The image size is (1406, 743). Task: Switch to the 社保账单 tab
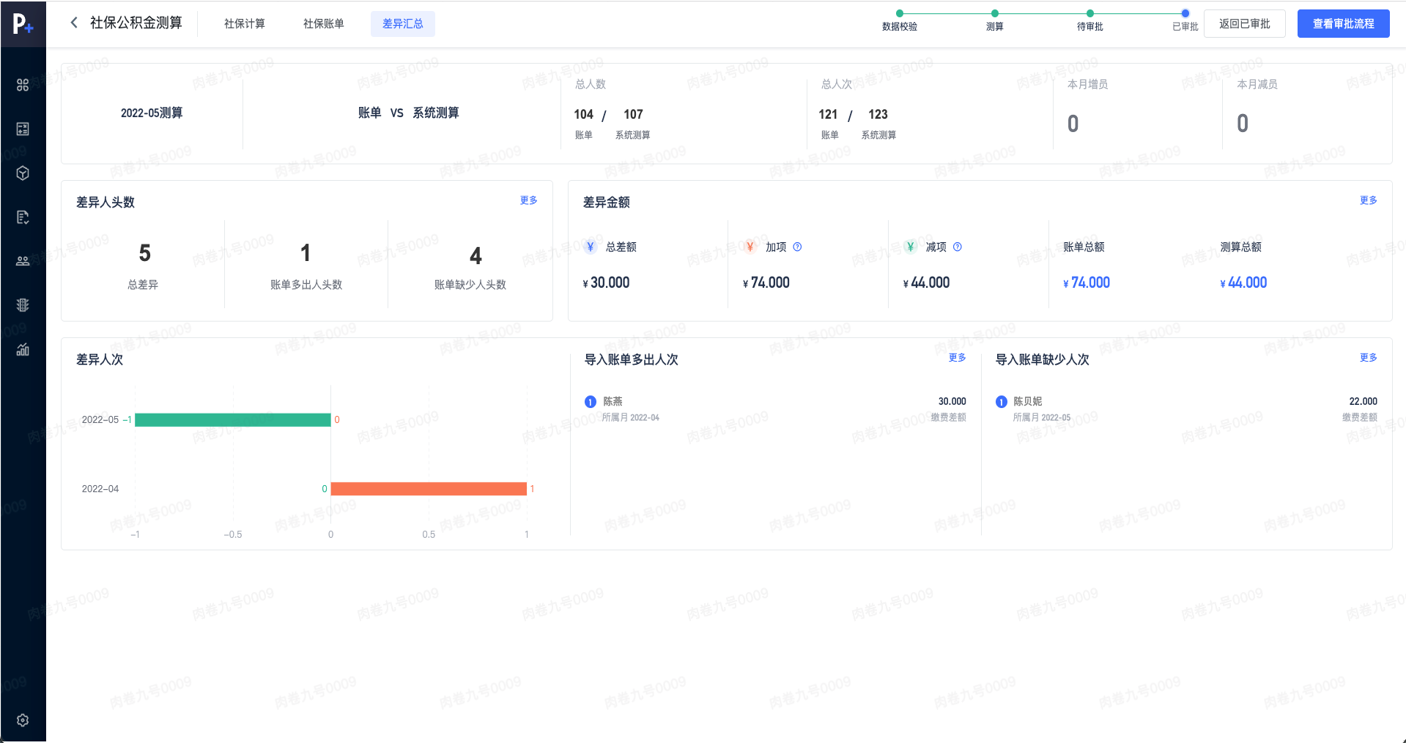pos(323,24)
